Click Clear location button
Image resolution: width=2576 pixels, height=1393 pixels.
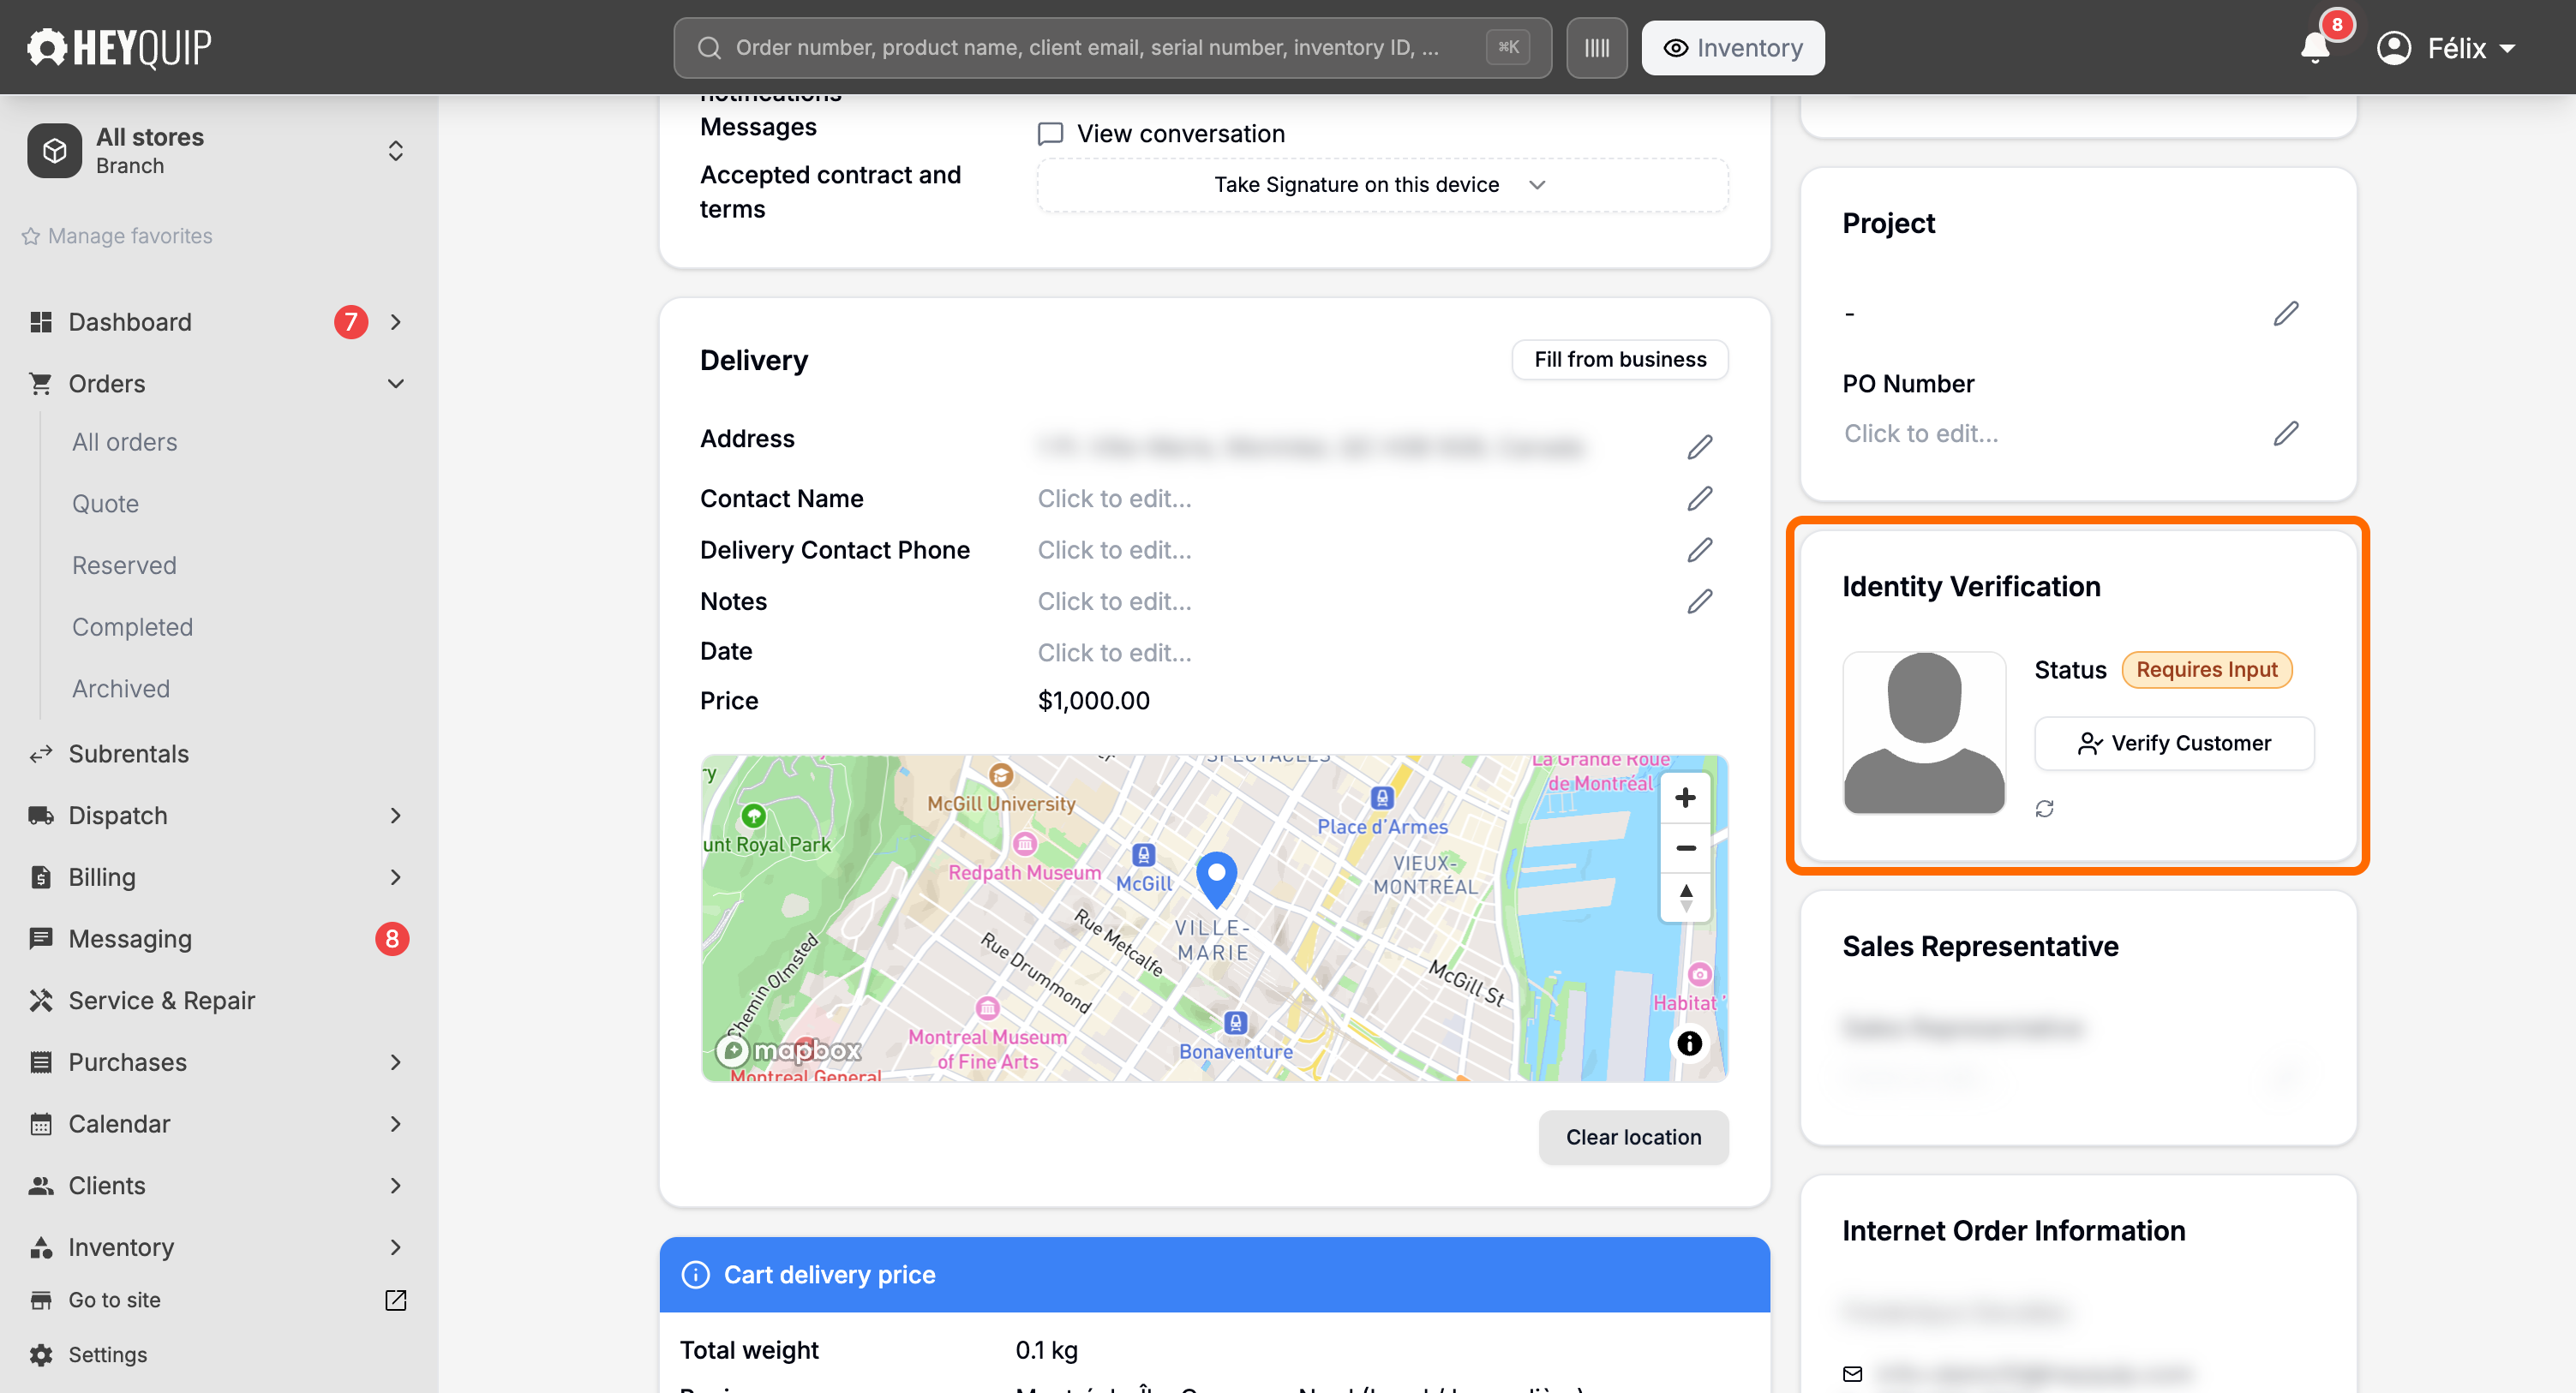tap(1633, 1138)
